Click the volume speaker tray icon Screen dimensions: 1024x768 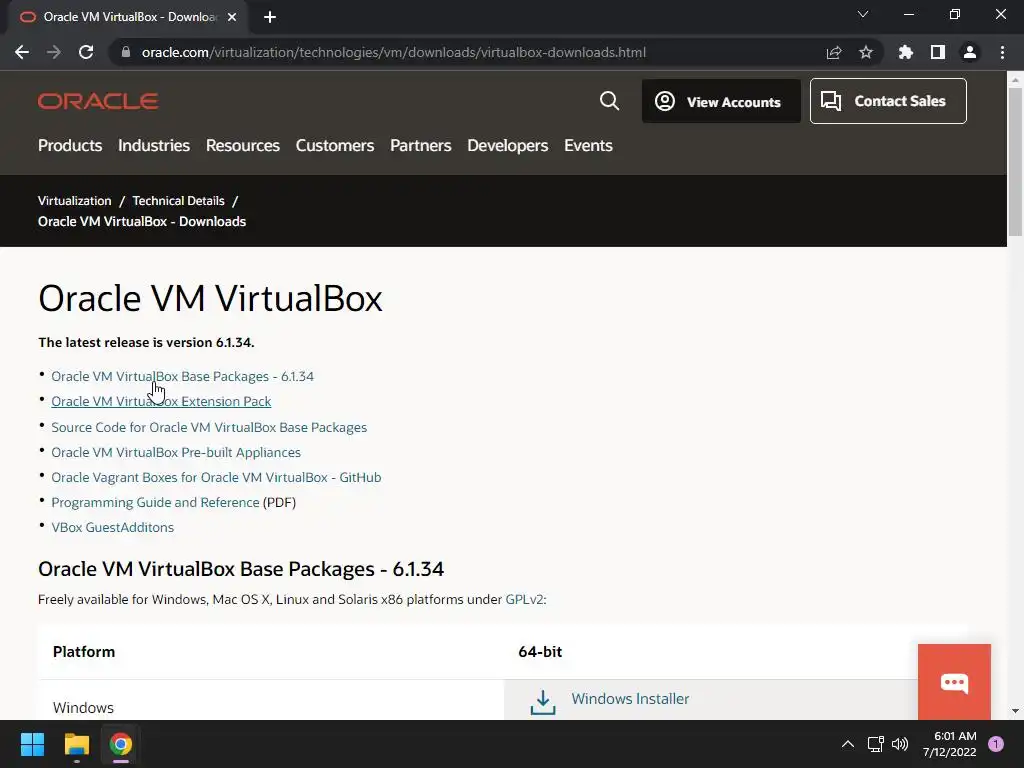pyautogui.click(x=900, y=744)
